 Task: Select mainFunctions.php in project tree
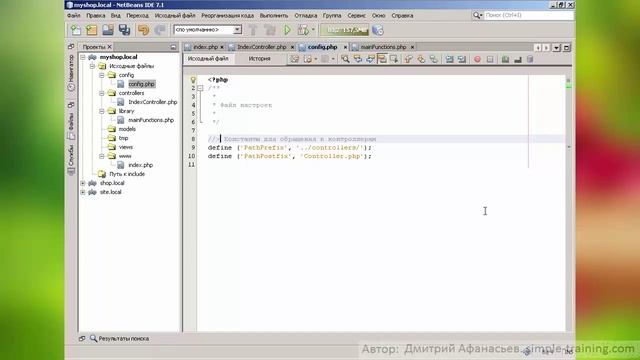[151, 120]
